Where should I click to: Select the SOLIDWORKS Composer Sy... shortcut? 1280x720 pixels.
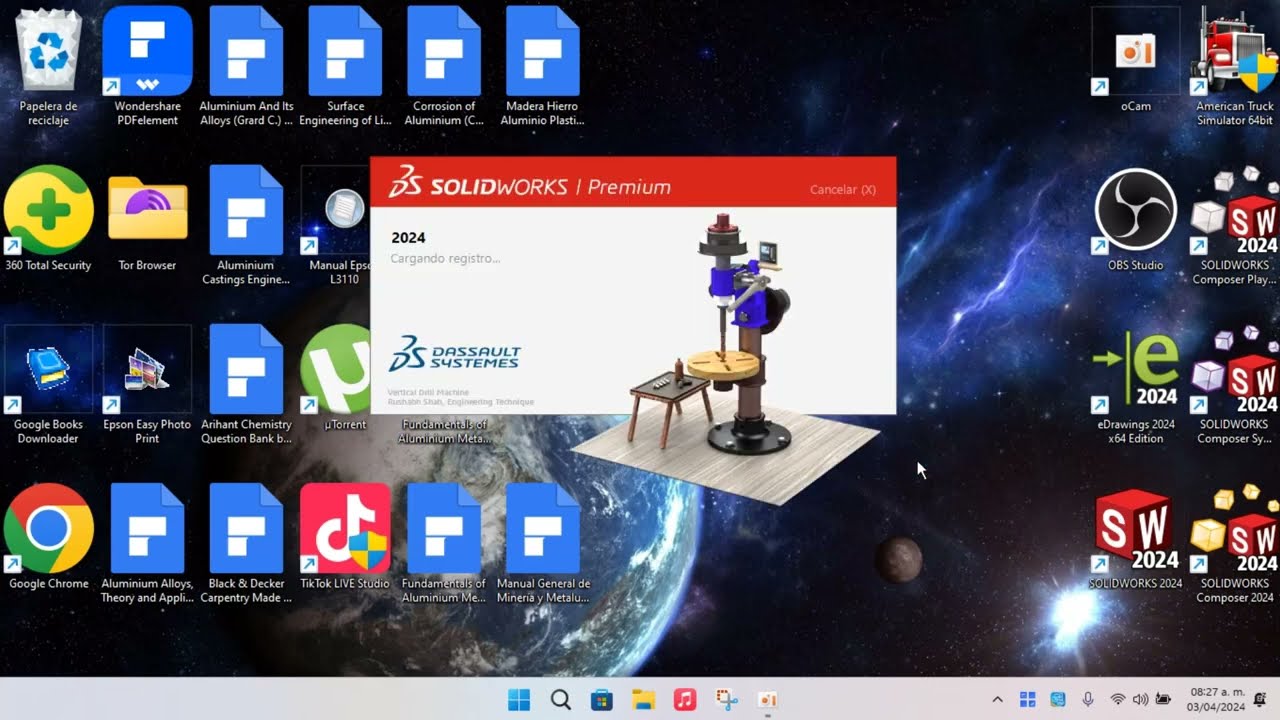1235,385
